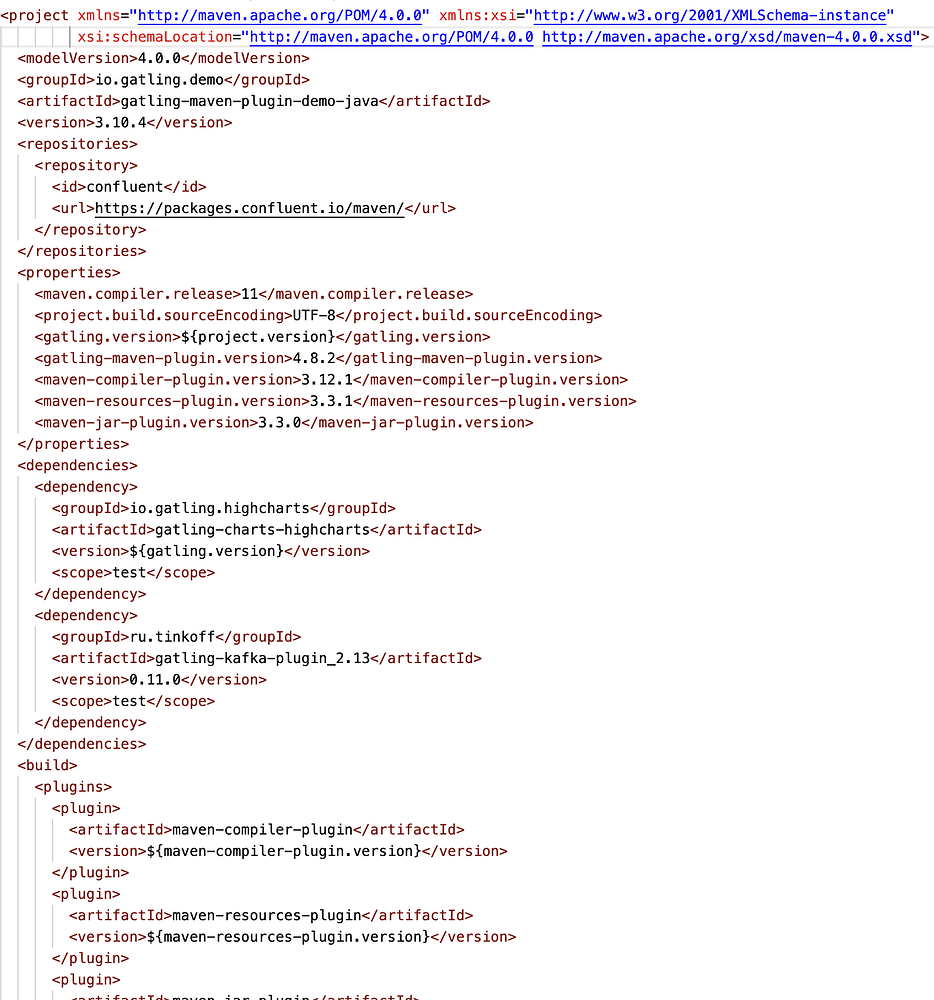The width and height of the screenshot is (934, 1000).
Task: Click the modelVersion 4.0.0 line
Action: pyautogui.click(x=163, y=59)
